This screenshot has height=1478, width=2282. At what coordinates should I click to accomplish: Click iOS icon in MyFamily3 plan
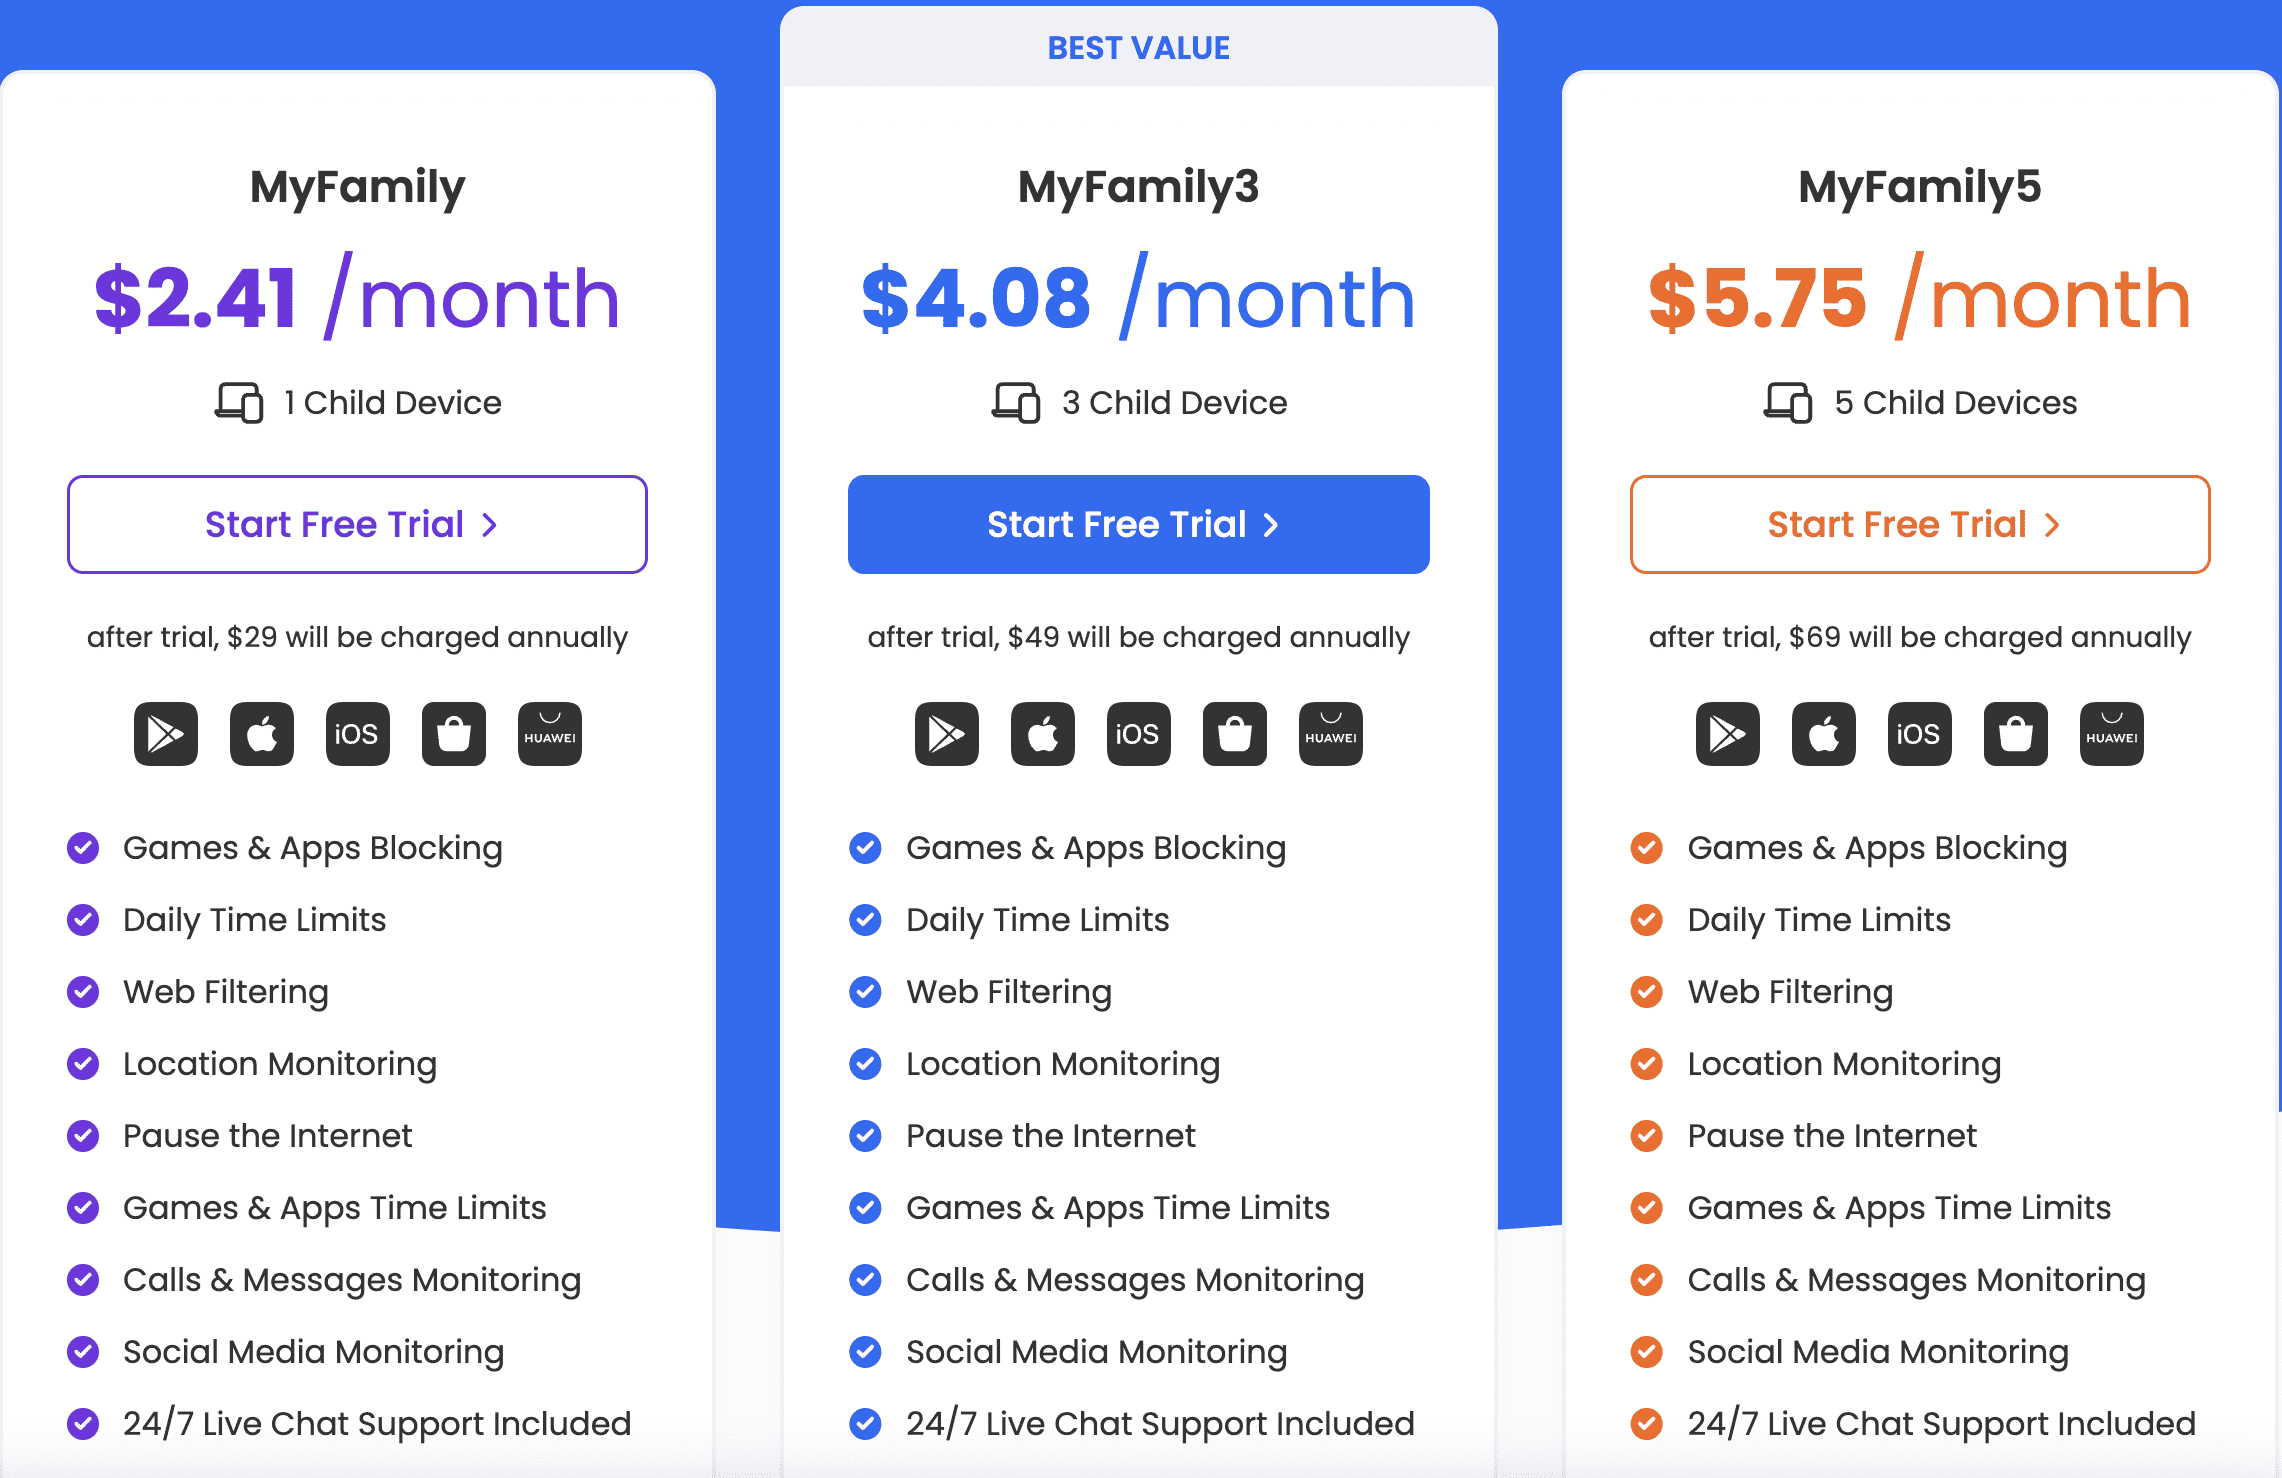pos(1138,734)
